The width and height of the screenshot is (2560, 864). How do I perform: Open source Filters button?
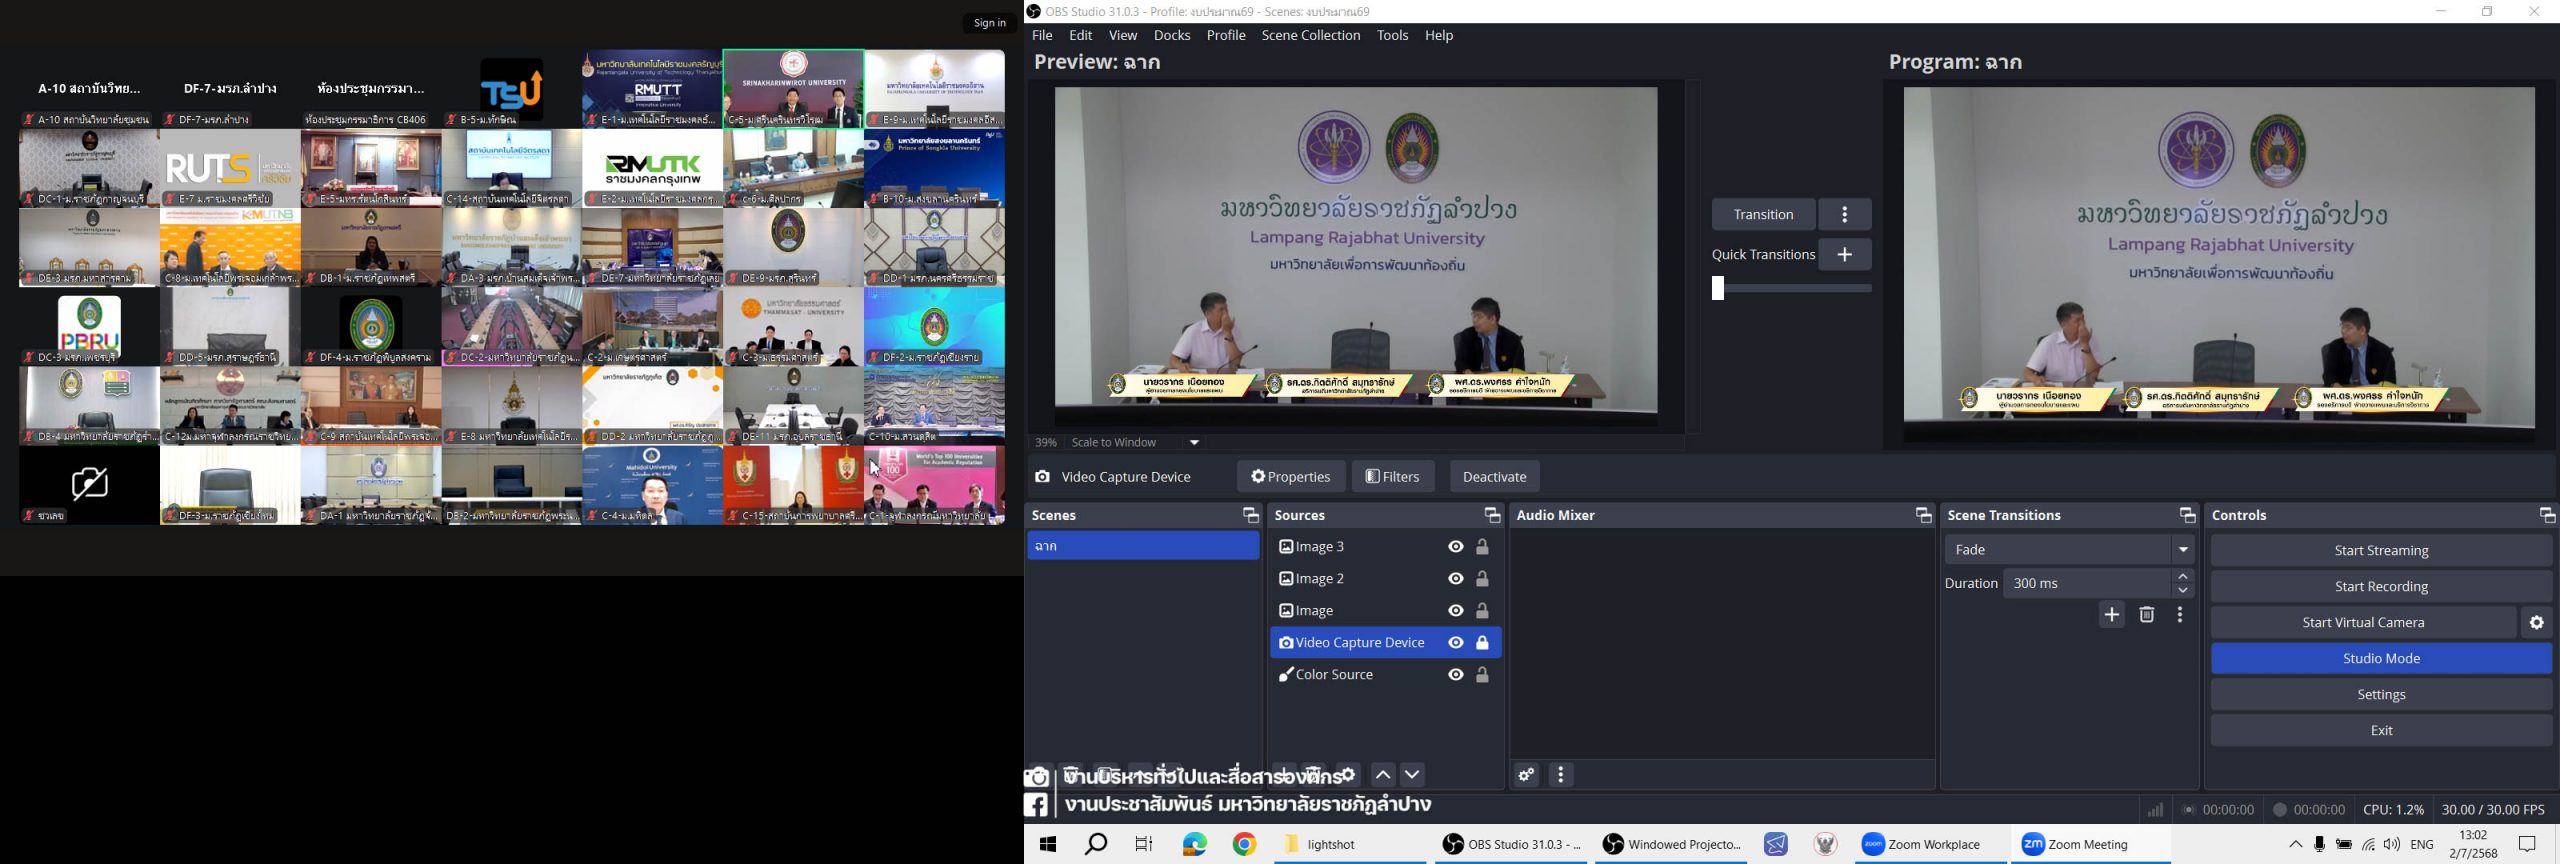pos(1393,477)
